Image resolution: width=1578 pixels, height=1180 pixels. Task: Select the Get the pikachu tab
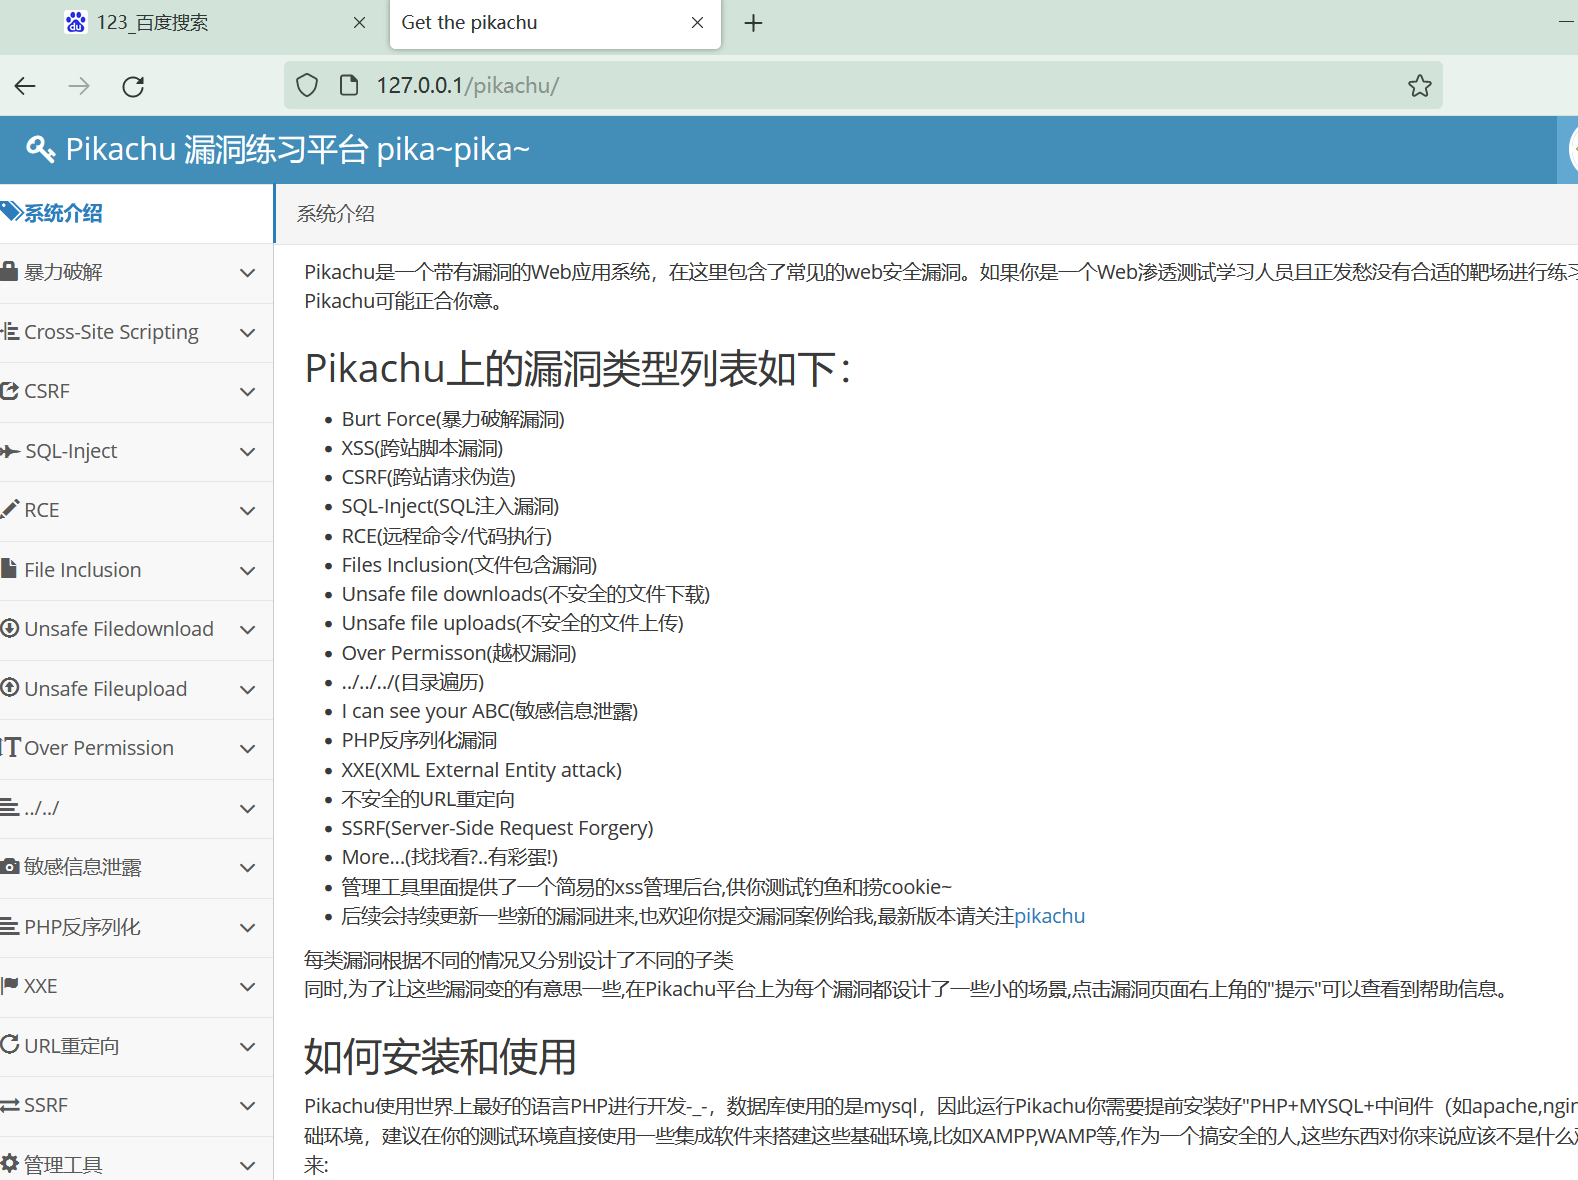pos(555,24)
